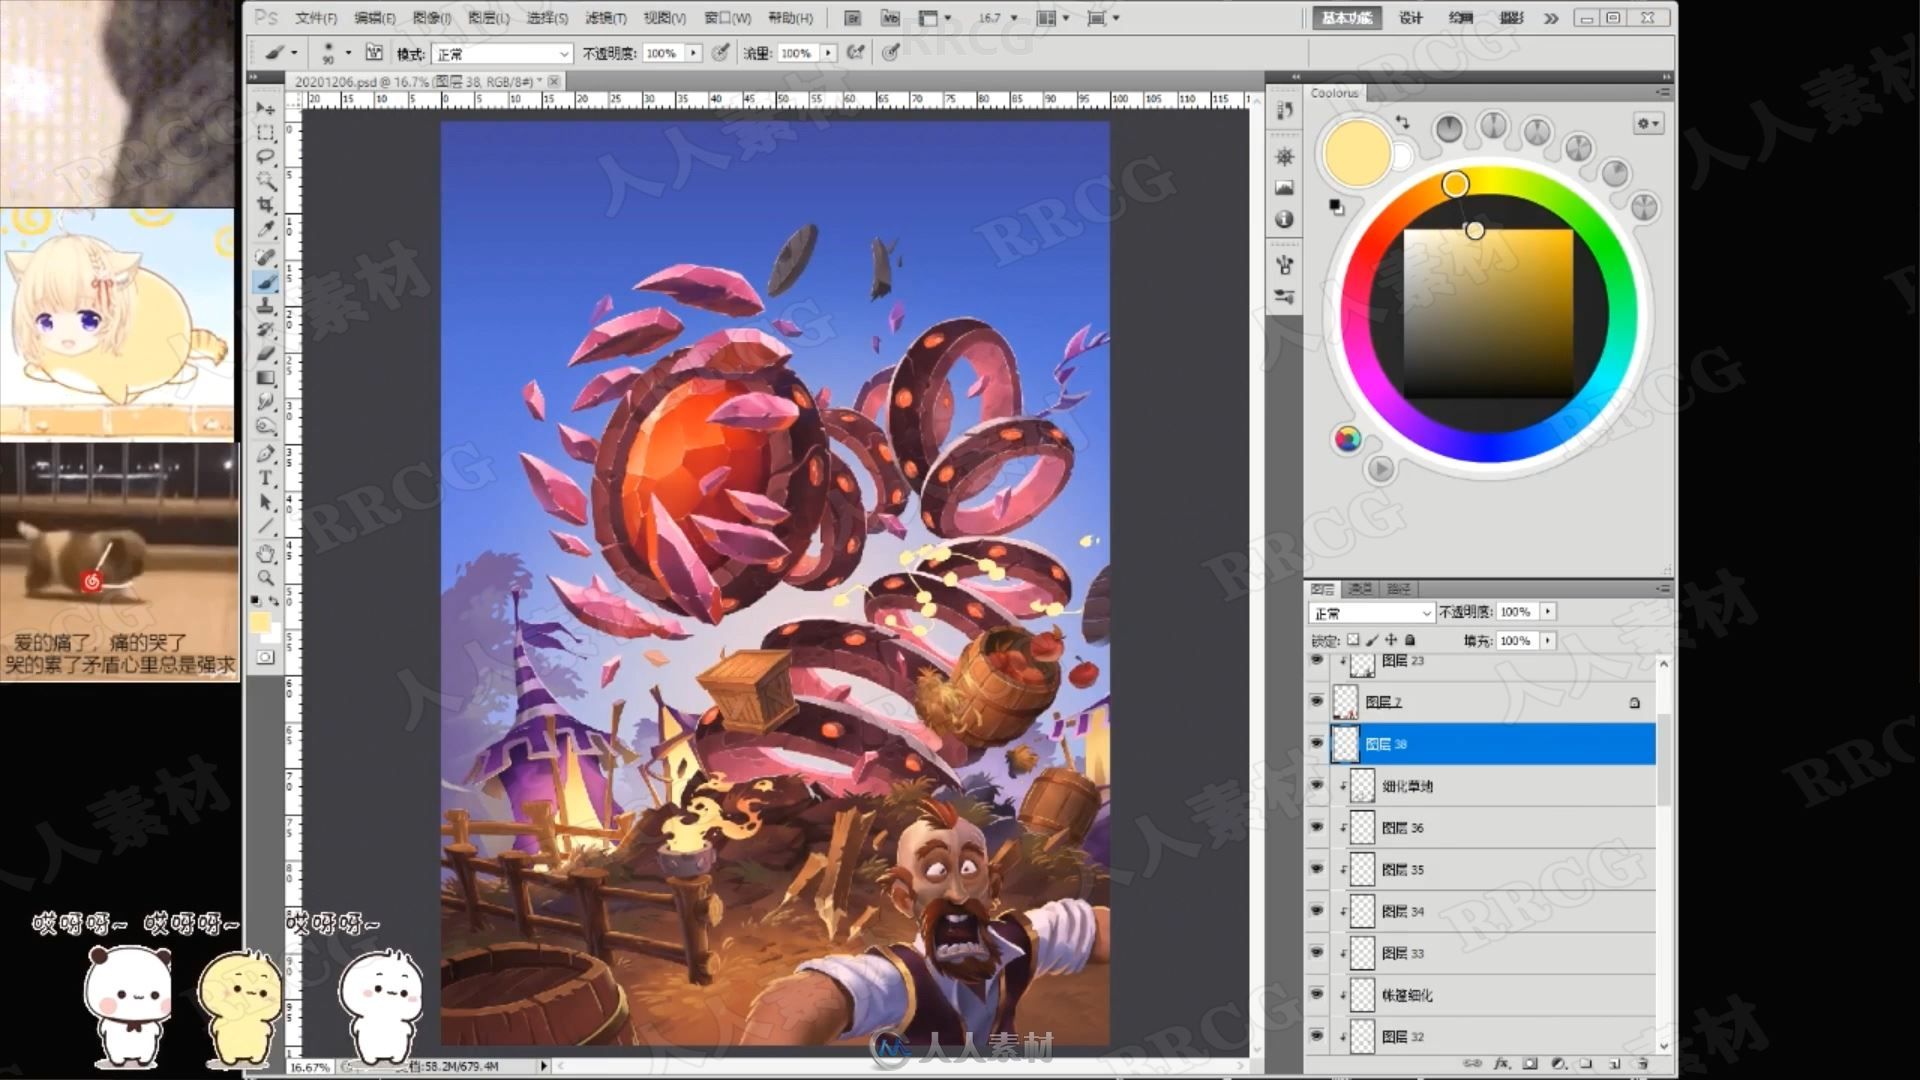Enable airbrush mode next to flow

tap(856, 52)
